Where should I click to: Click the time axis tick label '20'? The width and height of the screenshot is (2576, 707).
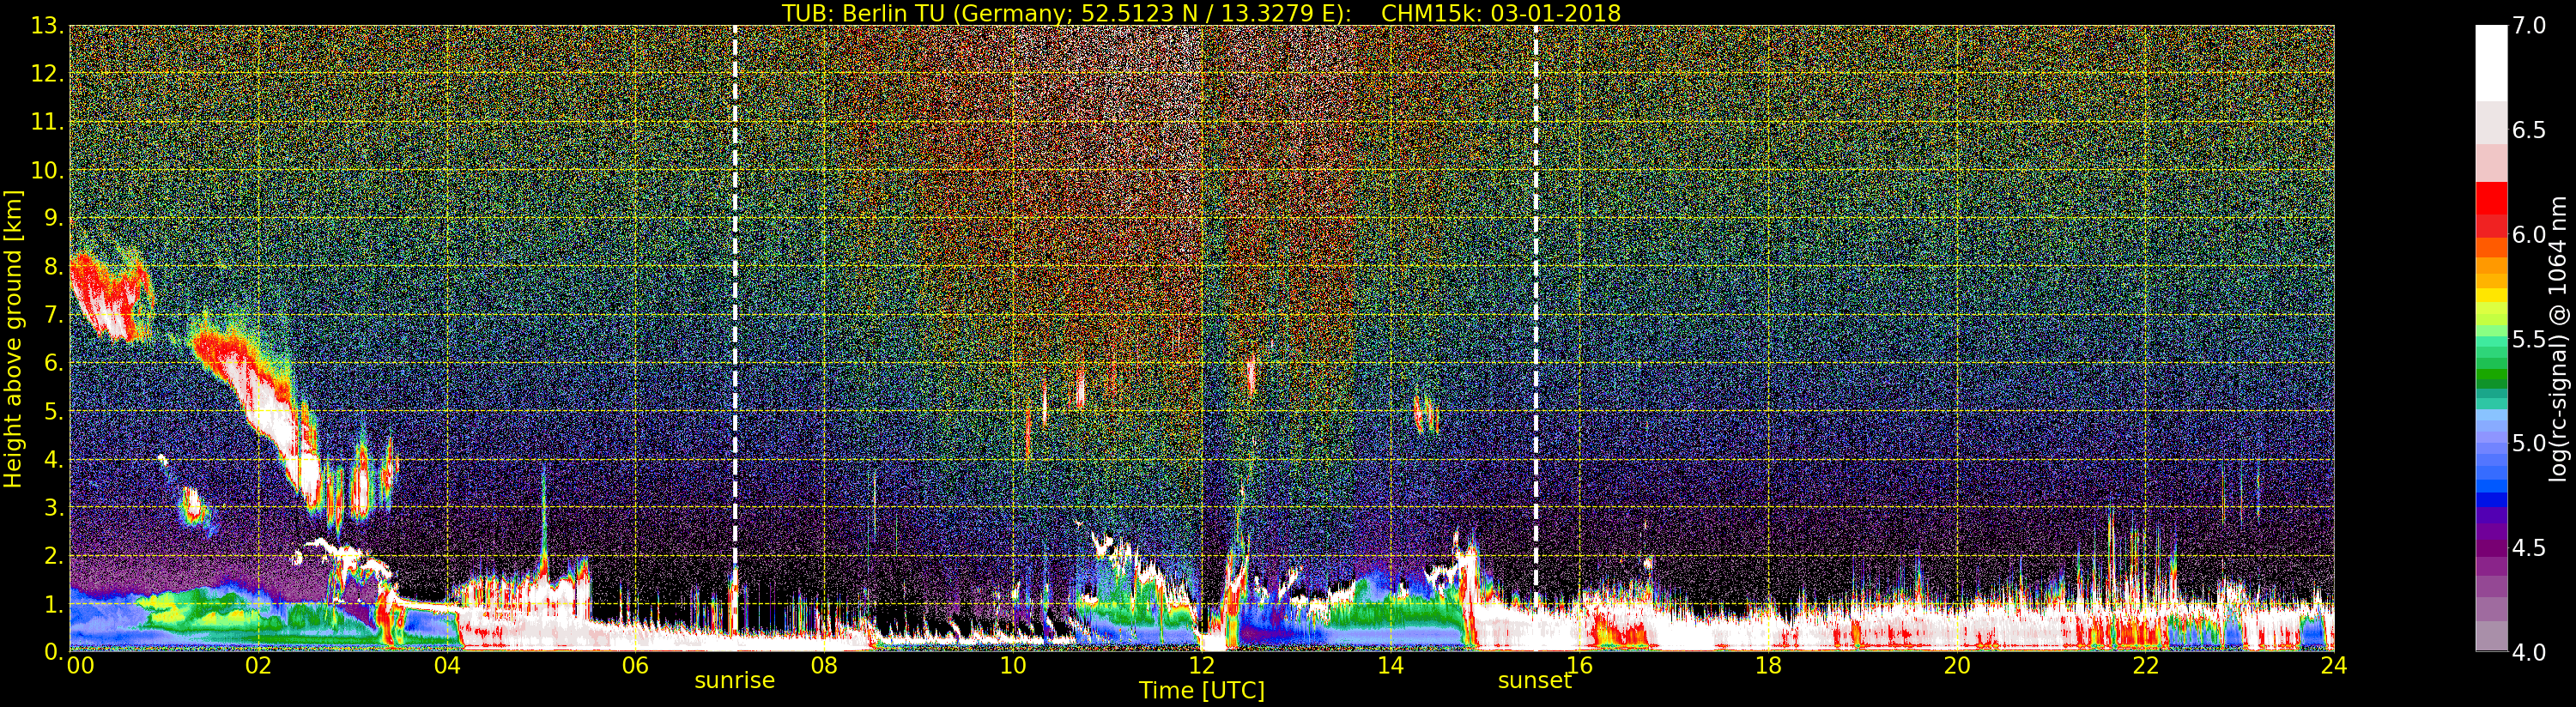(1956, 665)
